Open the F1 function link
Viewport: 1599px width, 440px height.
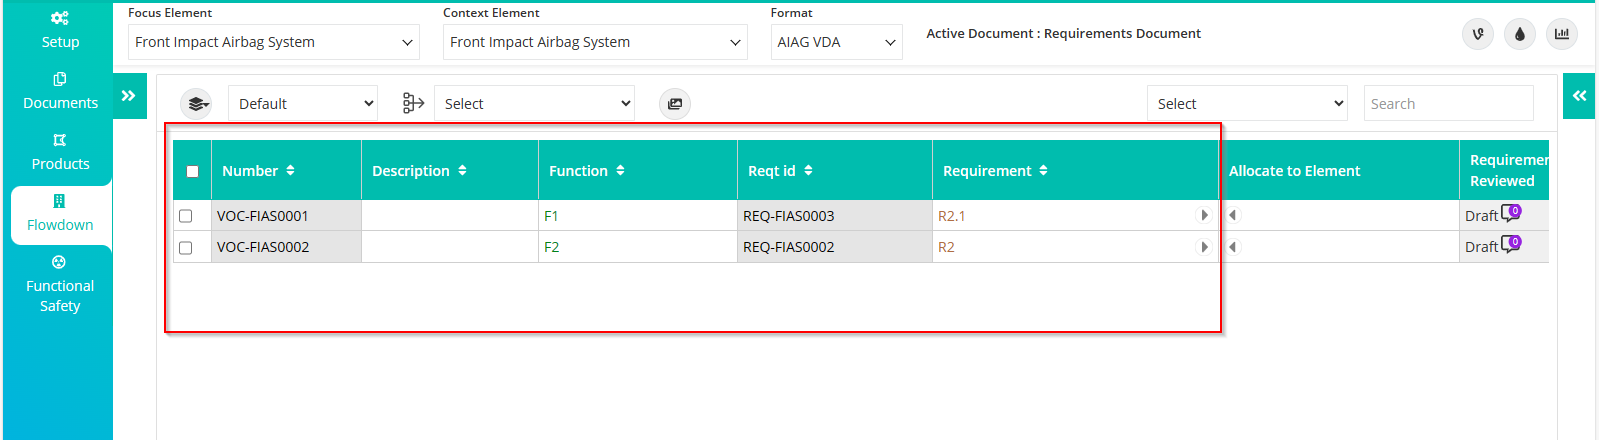tap(551, 216)
